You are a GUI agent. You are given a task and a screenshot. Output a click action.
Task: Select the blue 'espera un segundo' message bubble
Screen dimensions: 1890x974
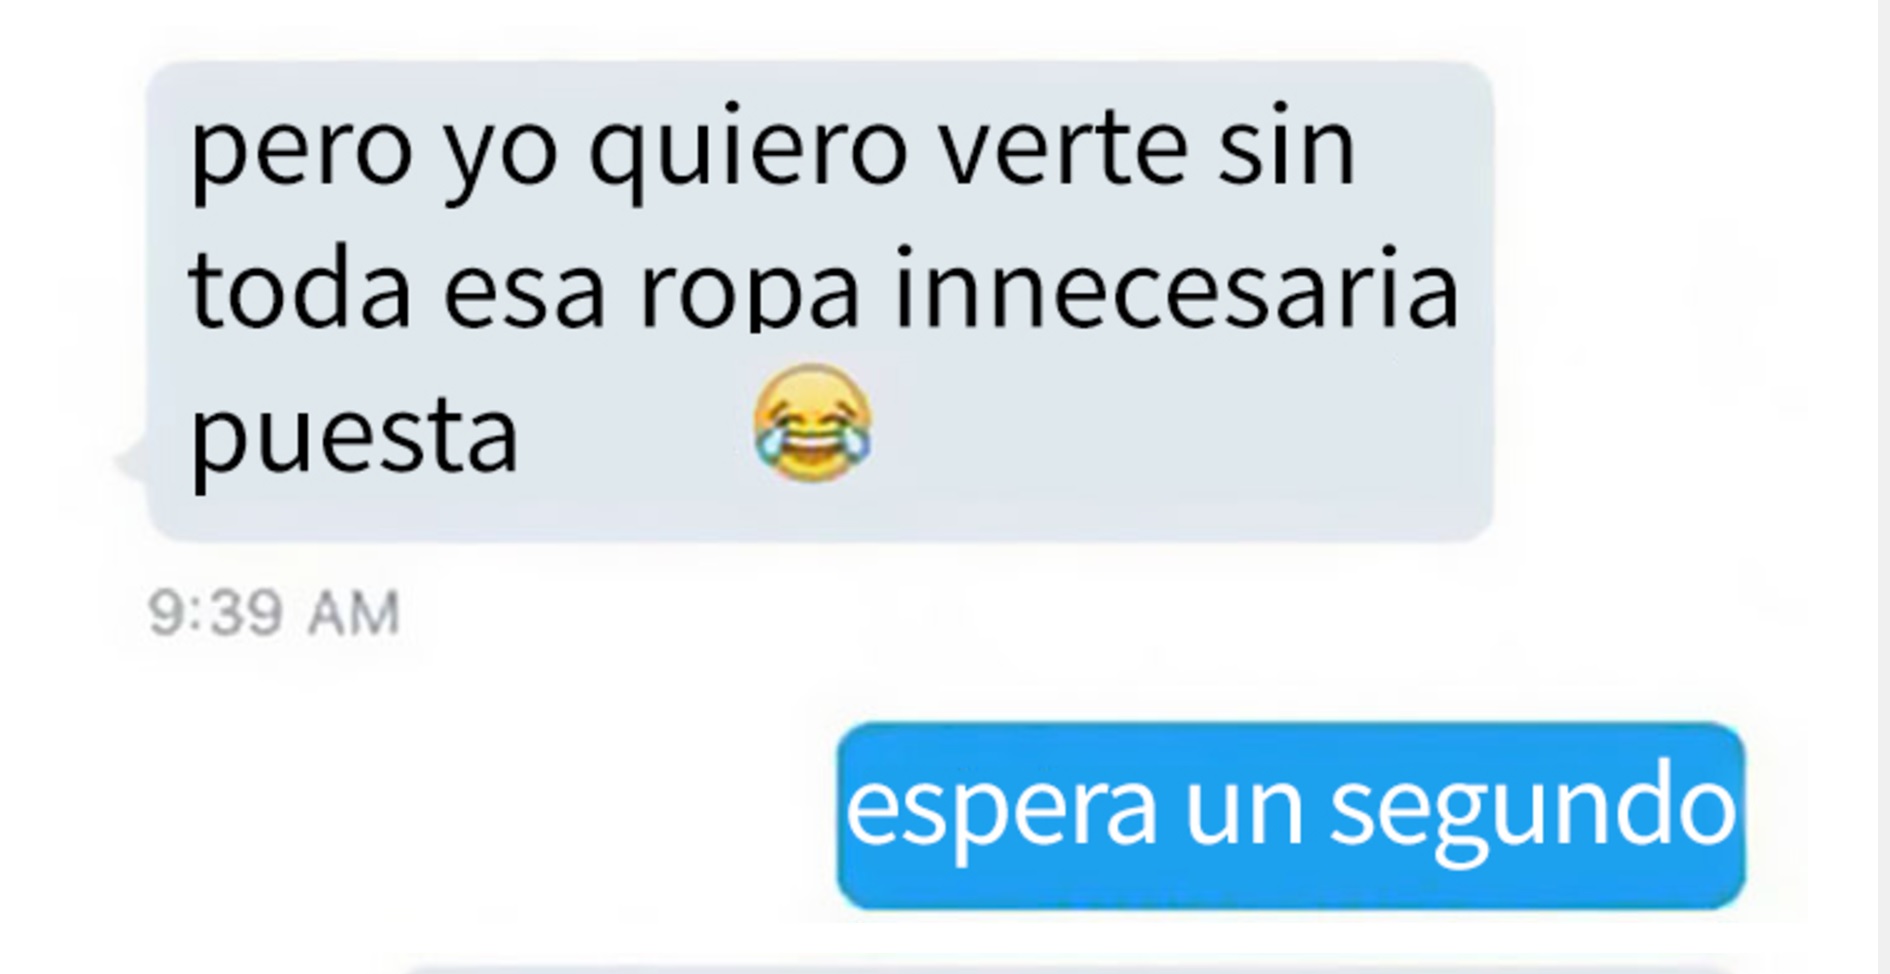pos(1291,816)
